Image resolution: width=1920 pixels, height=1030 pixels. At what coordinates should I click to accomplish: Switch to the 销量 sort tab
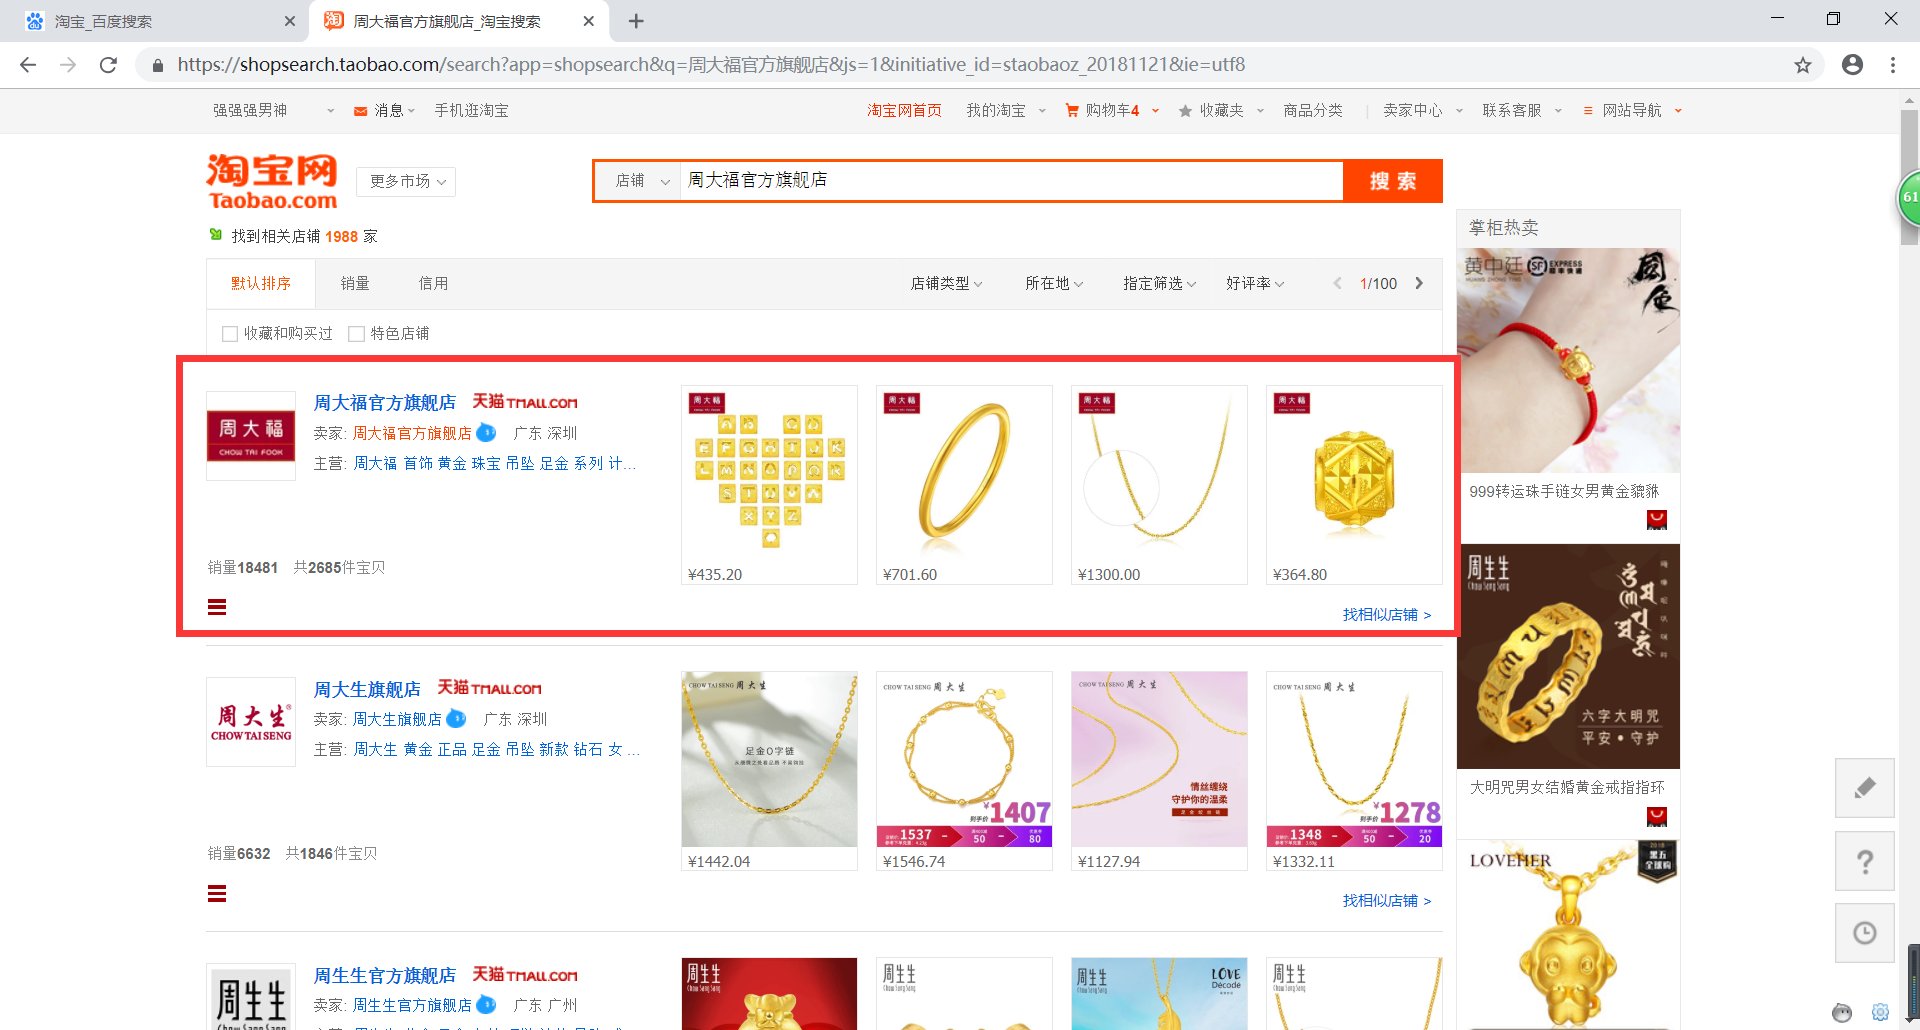356,283
